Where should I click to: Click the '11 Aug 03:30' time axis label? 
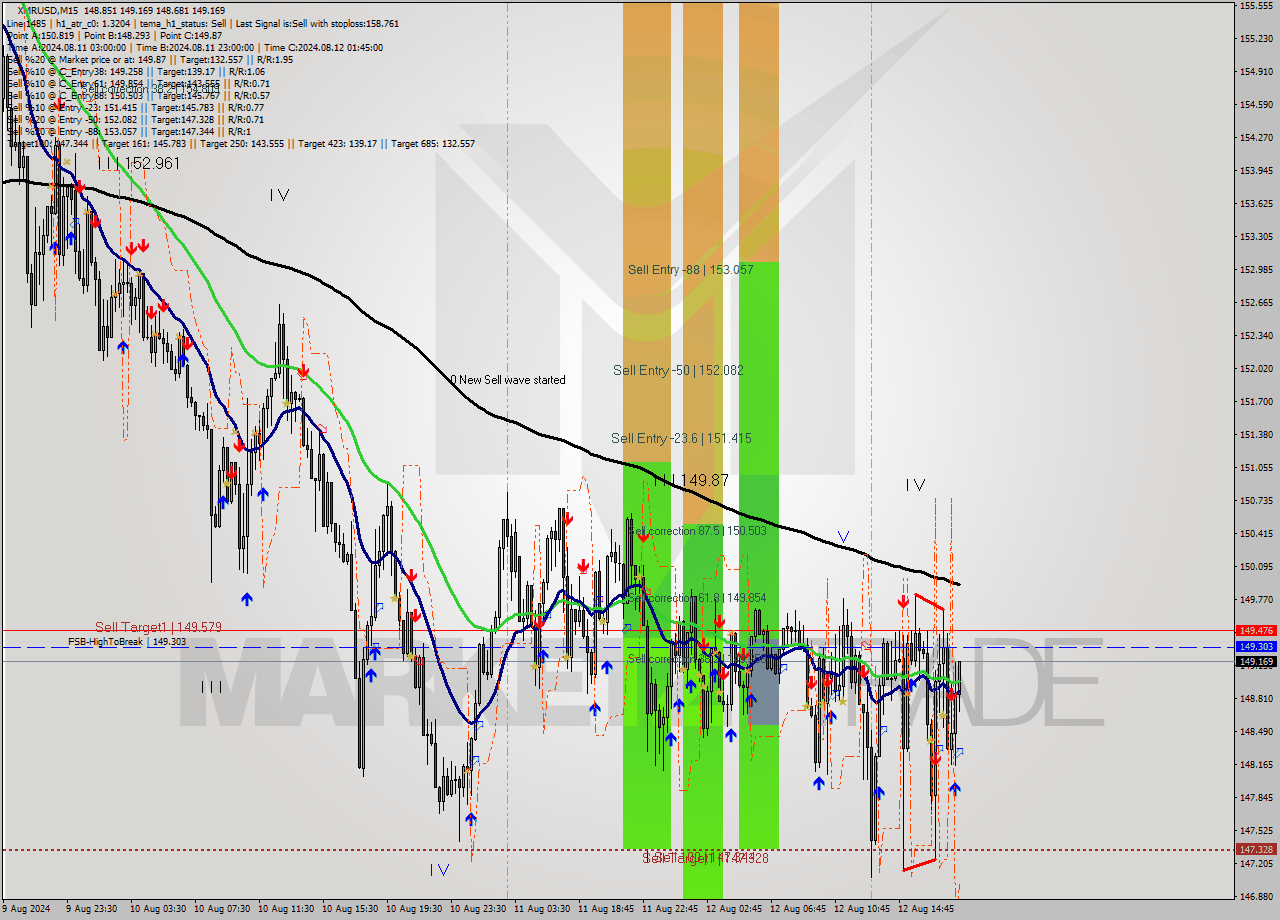(x=542, y=909)
